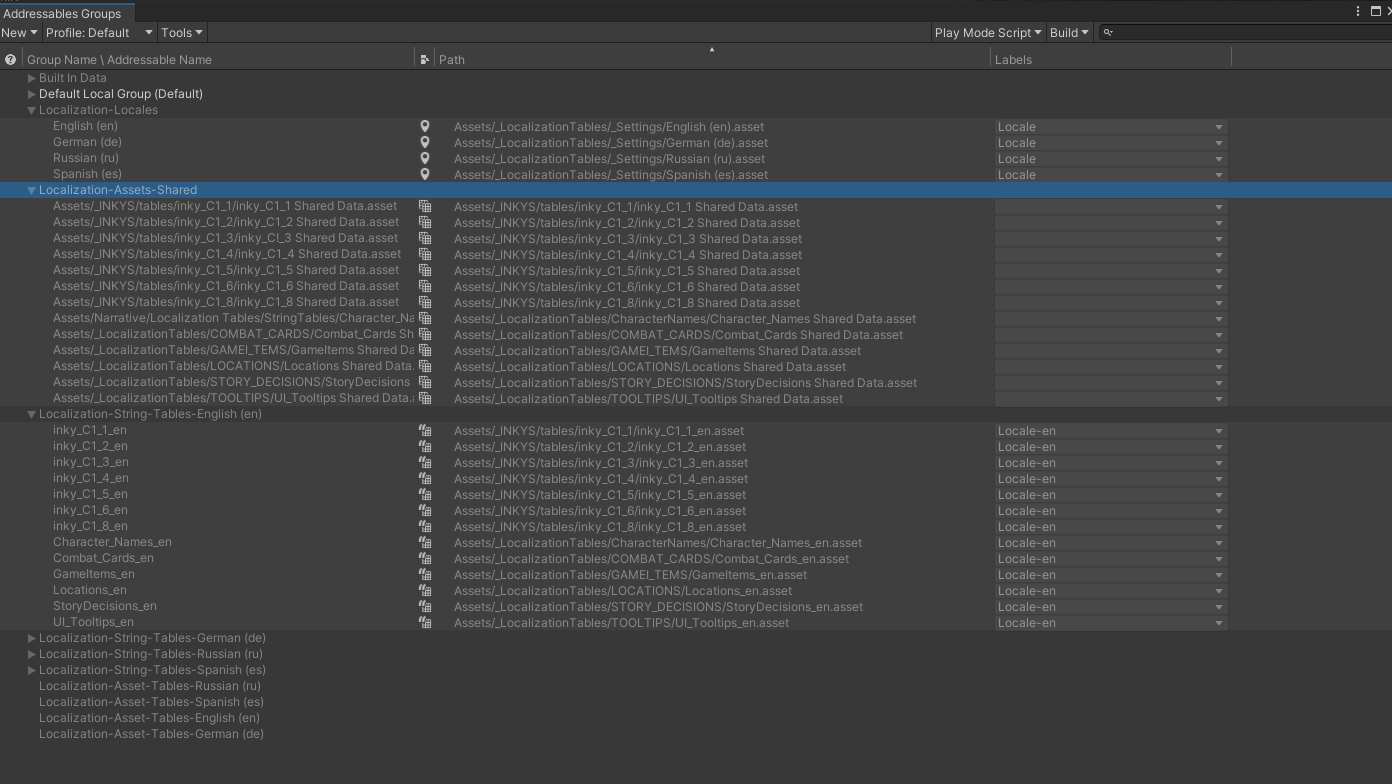Open the Tools menu
Viewport: 1392px width, 784px height.
(x=180, y=32)
